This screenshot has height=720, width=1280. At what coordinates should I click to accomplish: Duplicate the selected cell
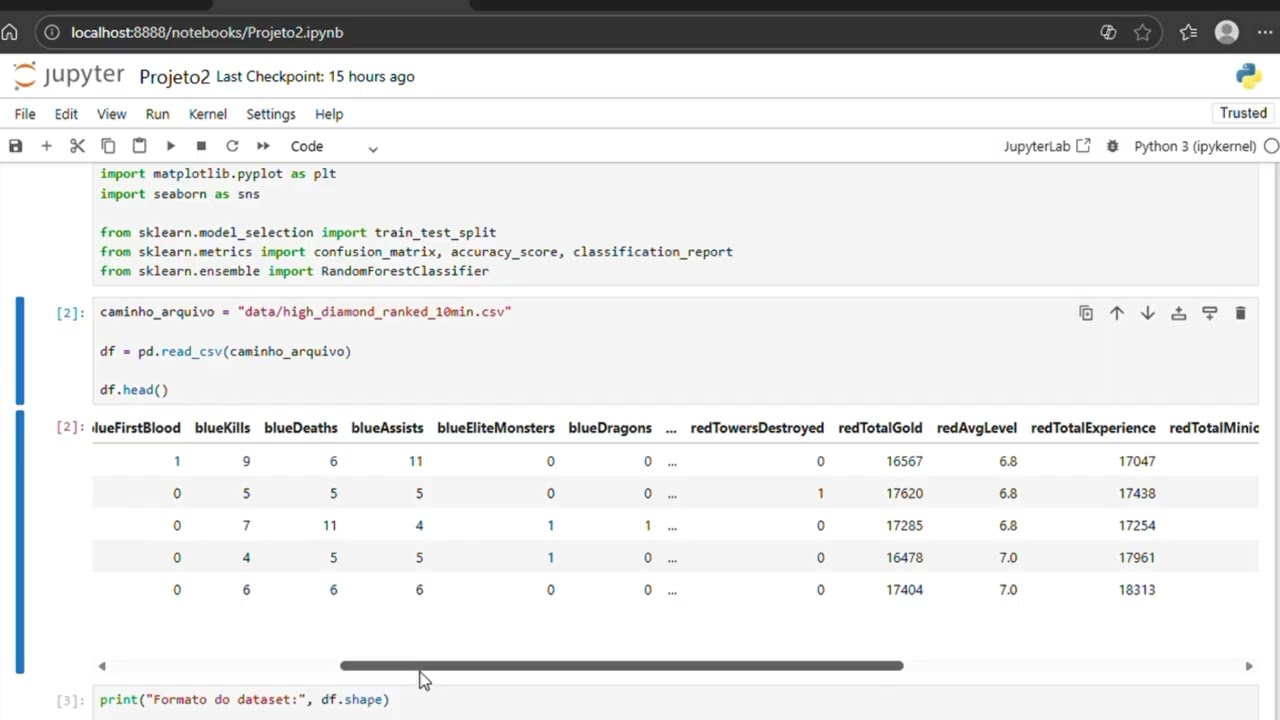click(1086, 313)
